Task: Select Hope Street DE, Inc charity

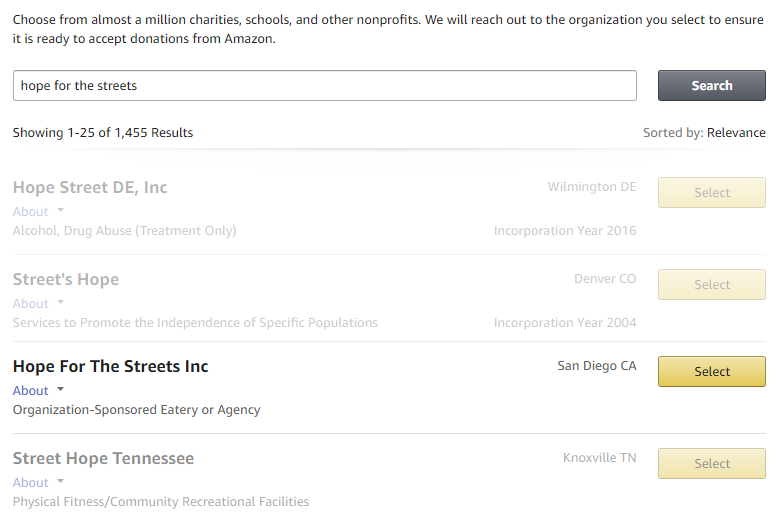Action: (711, 193)
